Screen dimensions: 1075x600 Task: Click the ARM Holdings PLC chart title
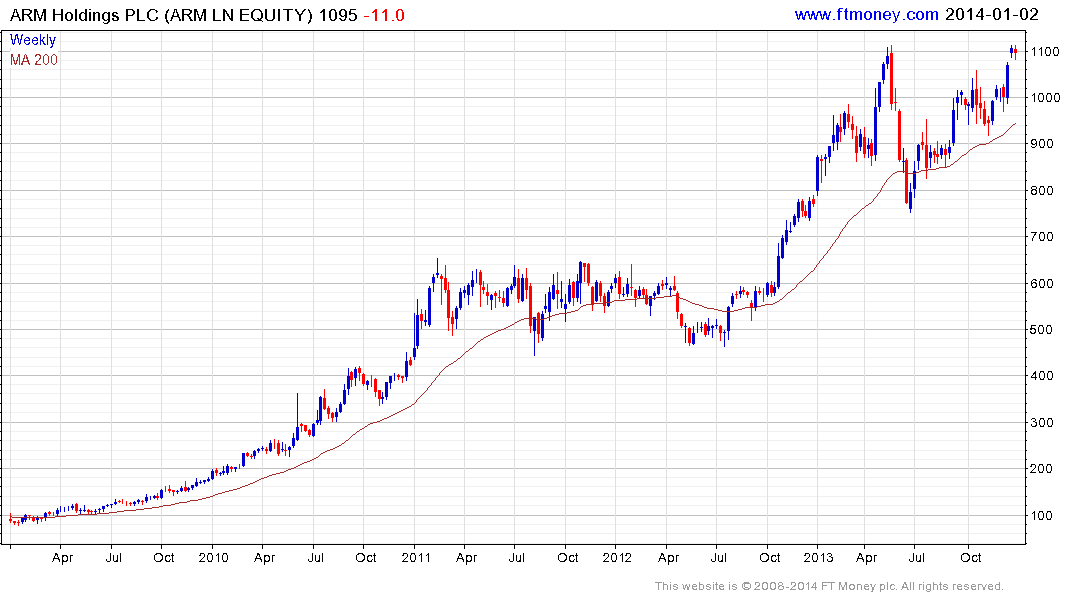(161, 15)
